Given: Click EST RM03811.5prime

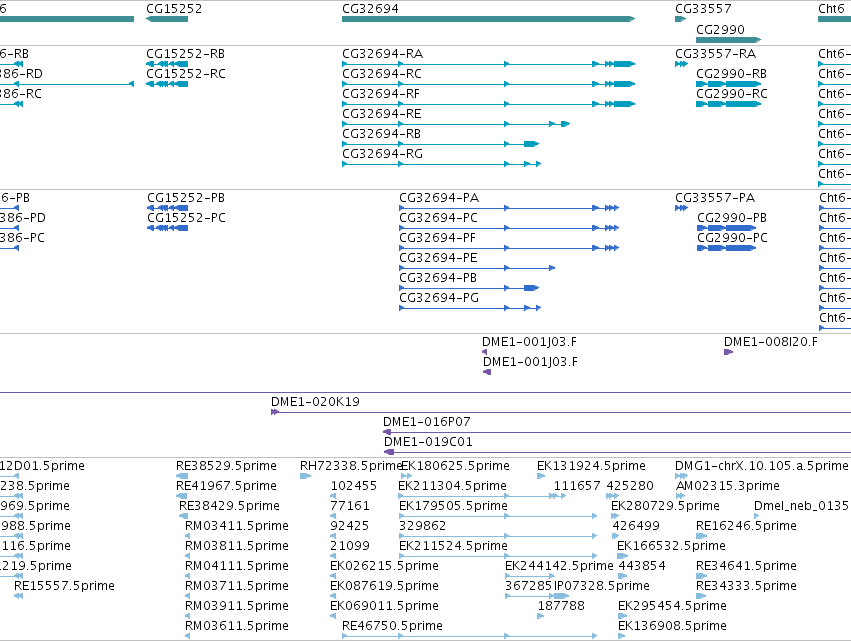Looking at the screenshot, I should (237, 547).
